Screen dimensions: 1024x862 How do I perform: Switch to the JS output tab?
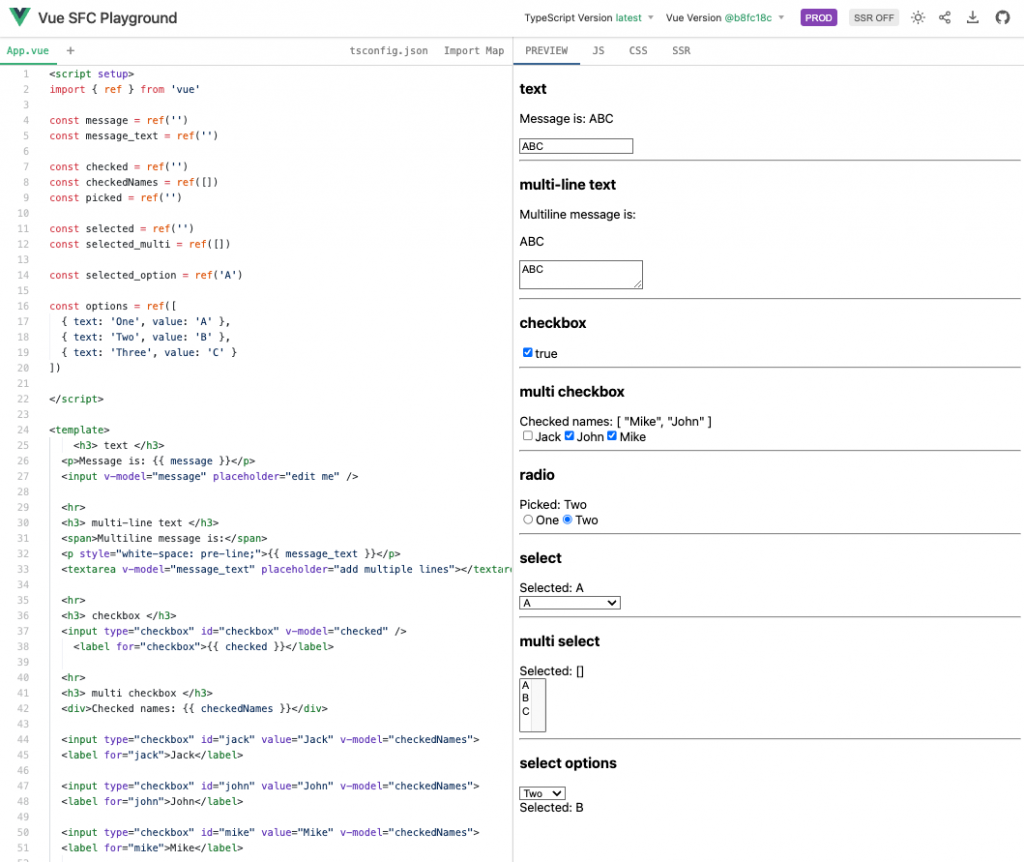click(598, 51)
